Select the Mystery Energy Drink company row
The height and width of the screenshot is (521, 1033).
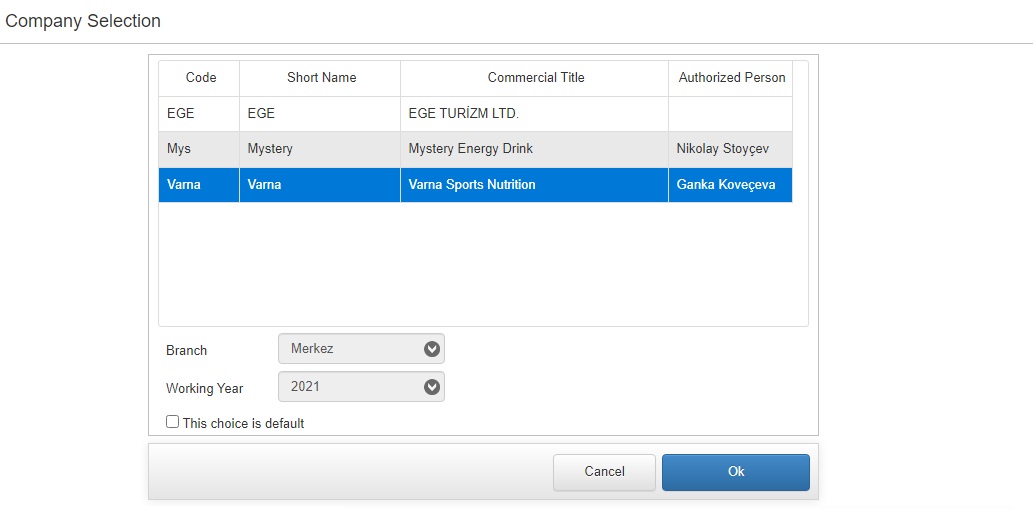coord(475,149)
